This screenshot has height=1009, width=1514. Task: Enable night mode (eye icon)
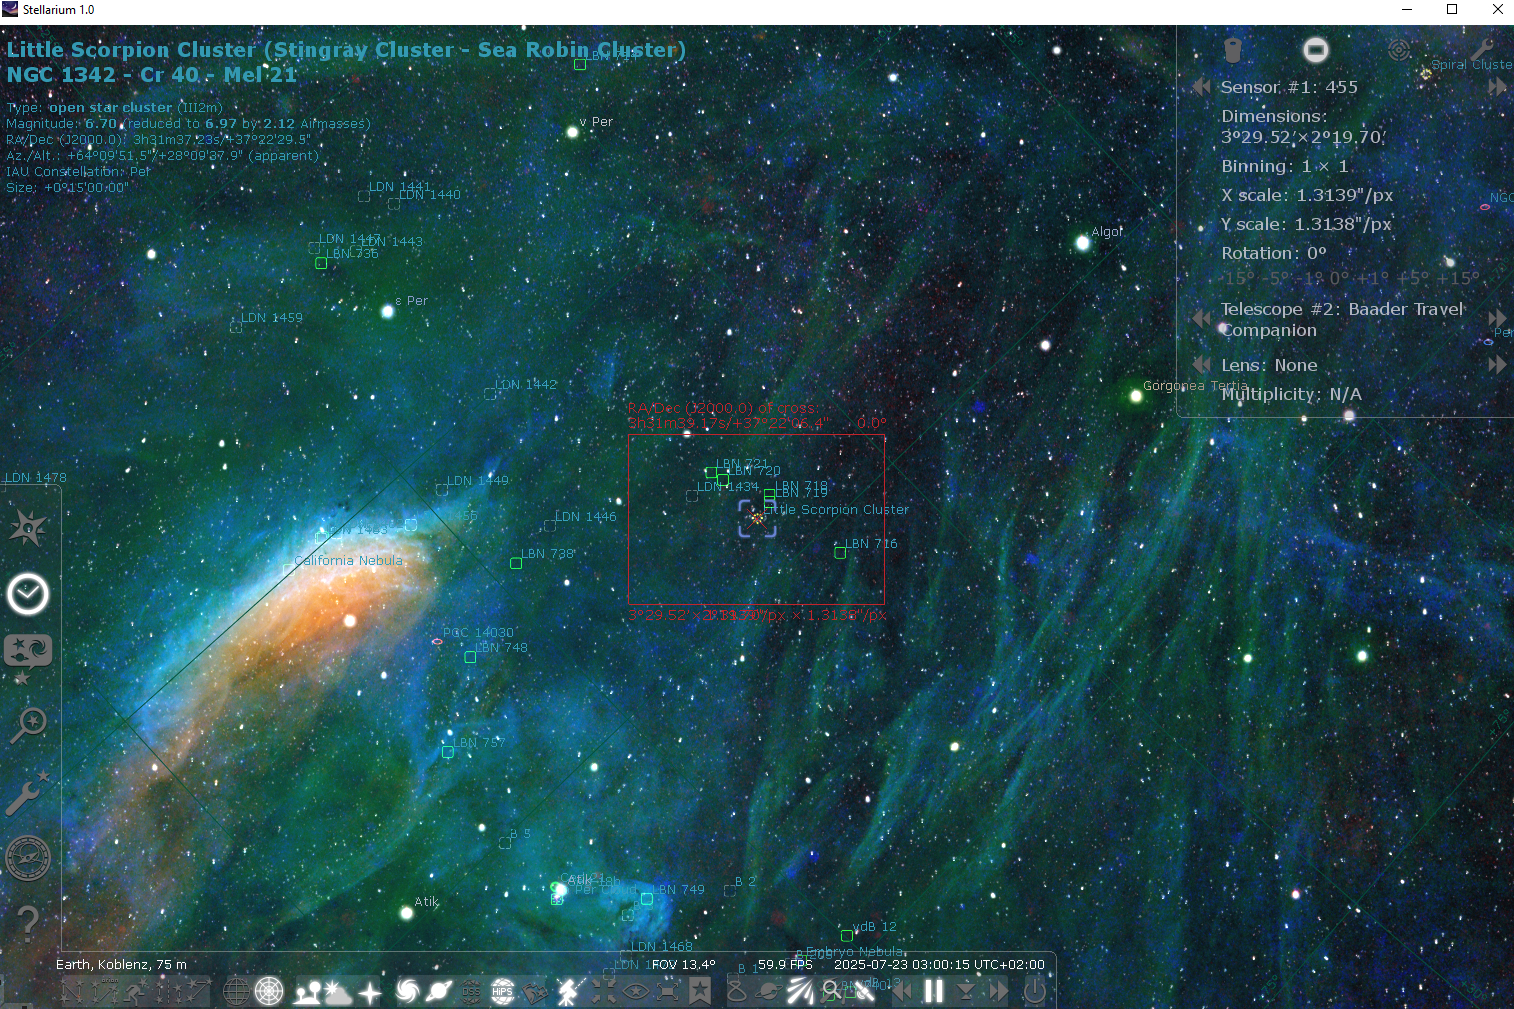(x=638, y=990)
